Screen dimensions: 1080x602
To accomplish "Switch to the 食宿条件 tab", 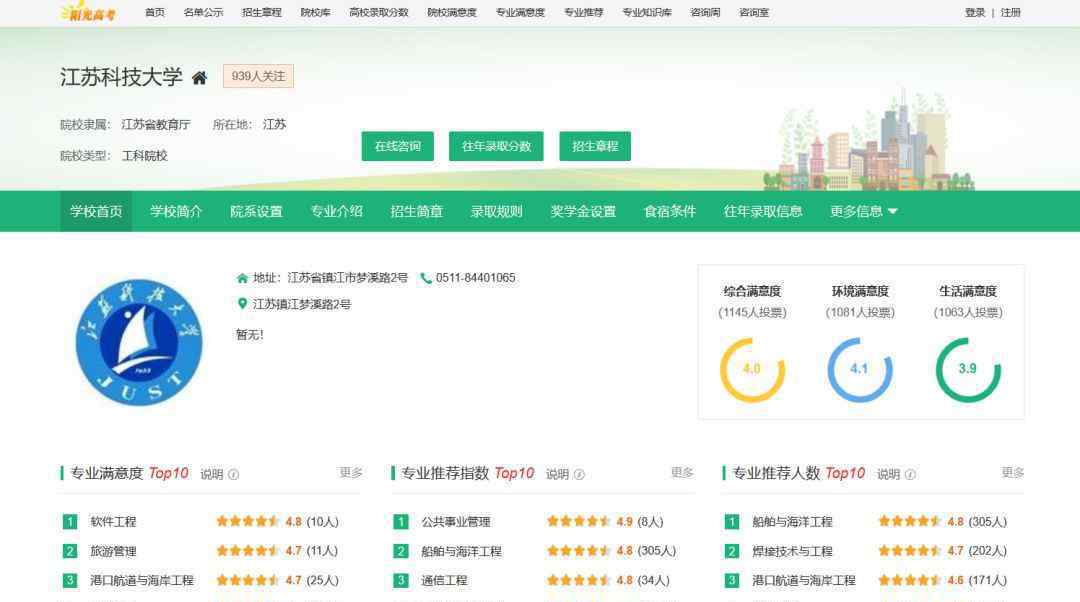I will click(669, 211).
